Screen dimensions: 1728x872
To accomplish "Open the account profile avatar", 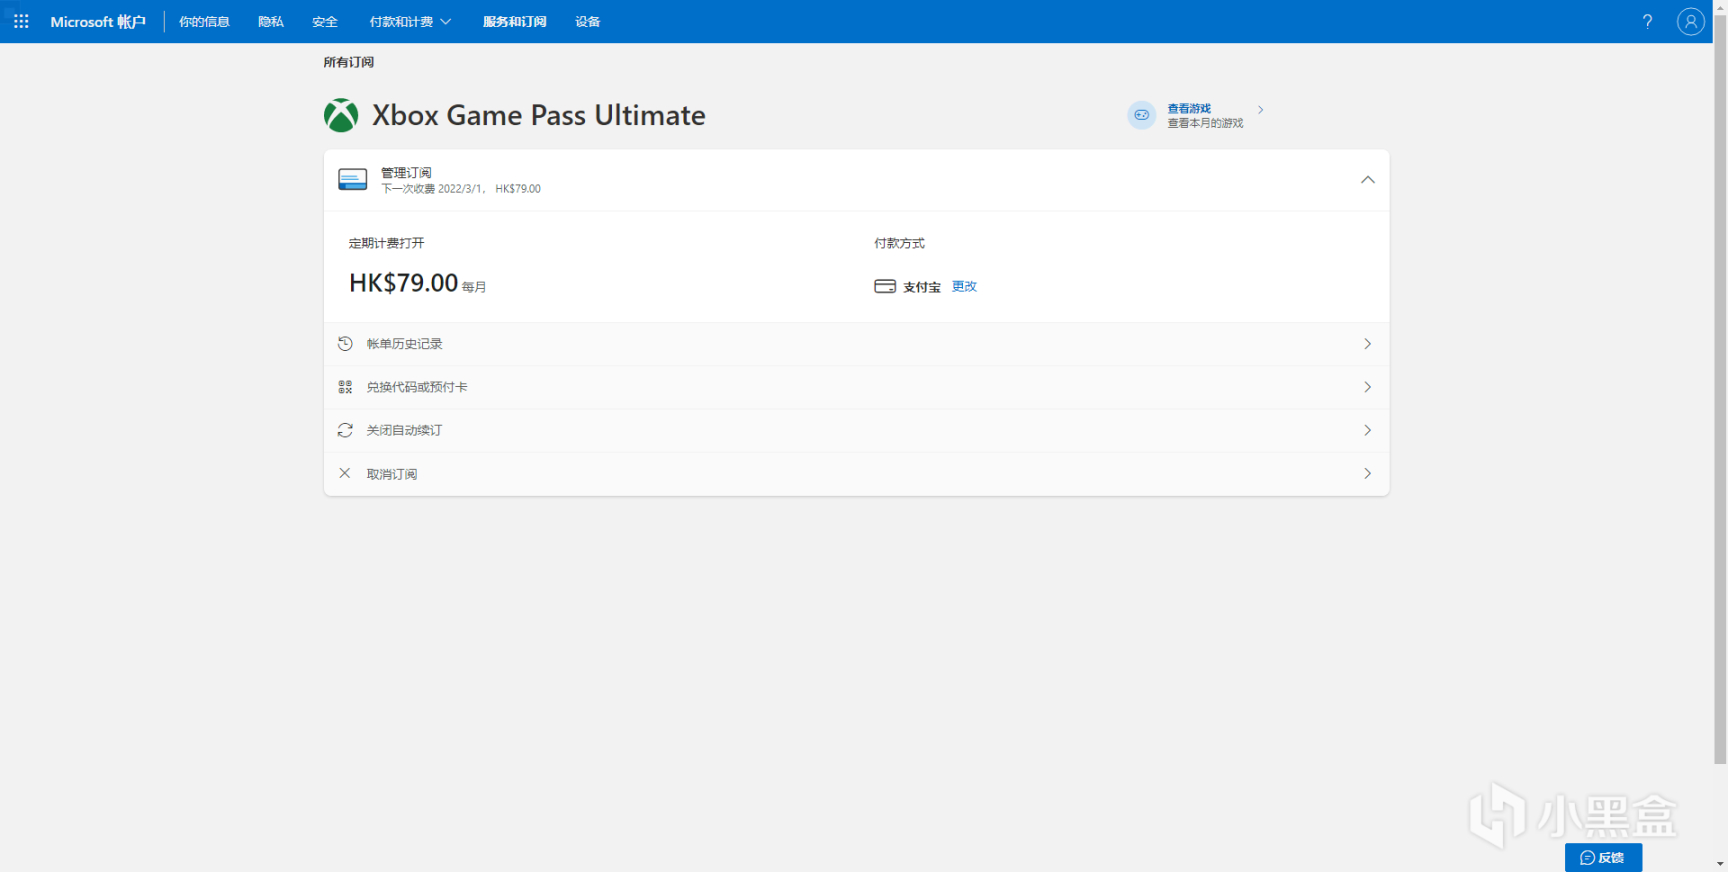I will 1690,21.
